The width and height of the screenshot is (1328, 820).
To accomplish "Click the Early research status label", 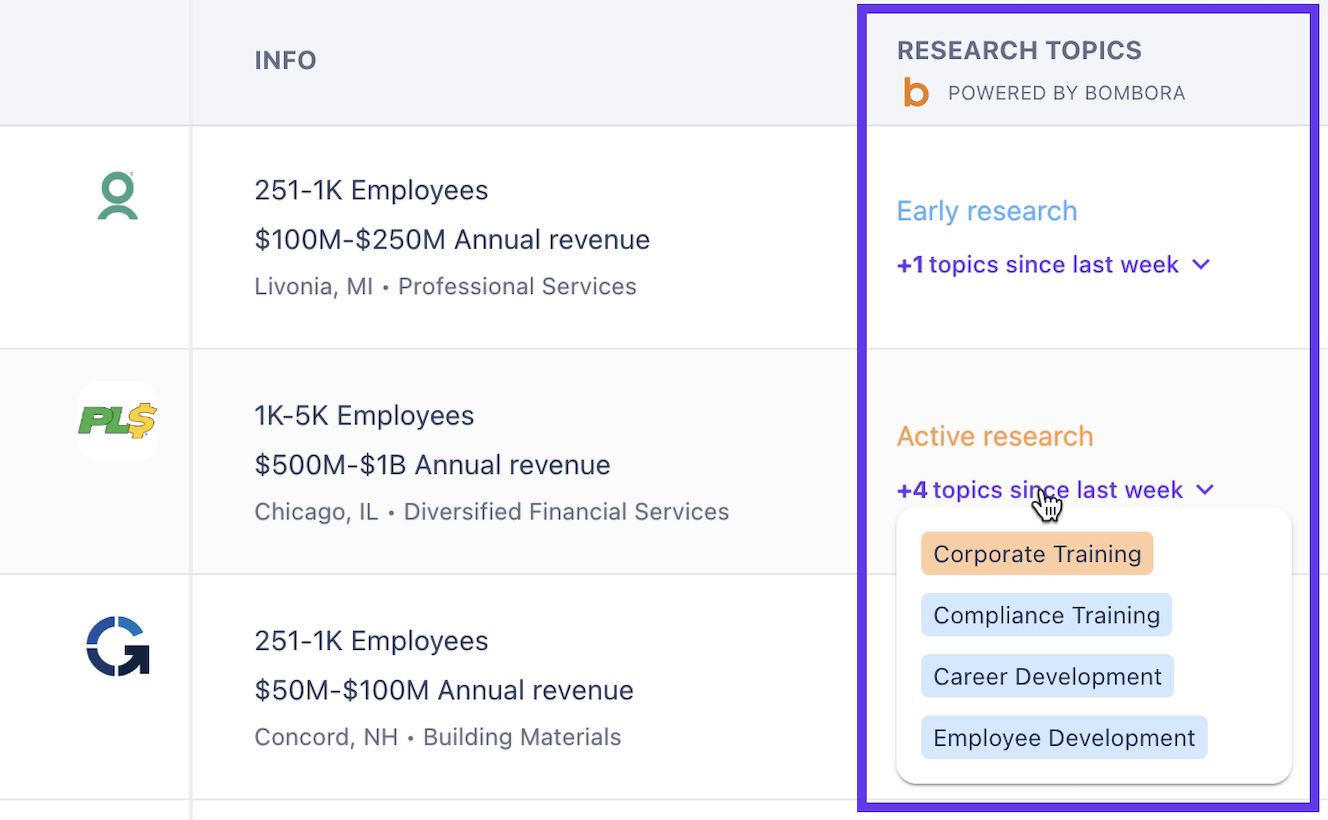I will coord(987,211).
